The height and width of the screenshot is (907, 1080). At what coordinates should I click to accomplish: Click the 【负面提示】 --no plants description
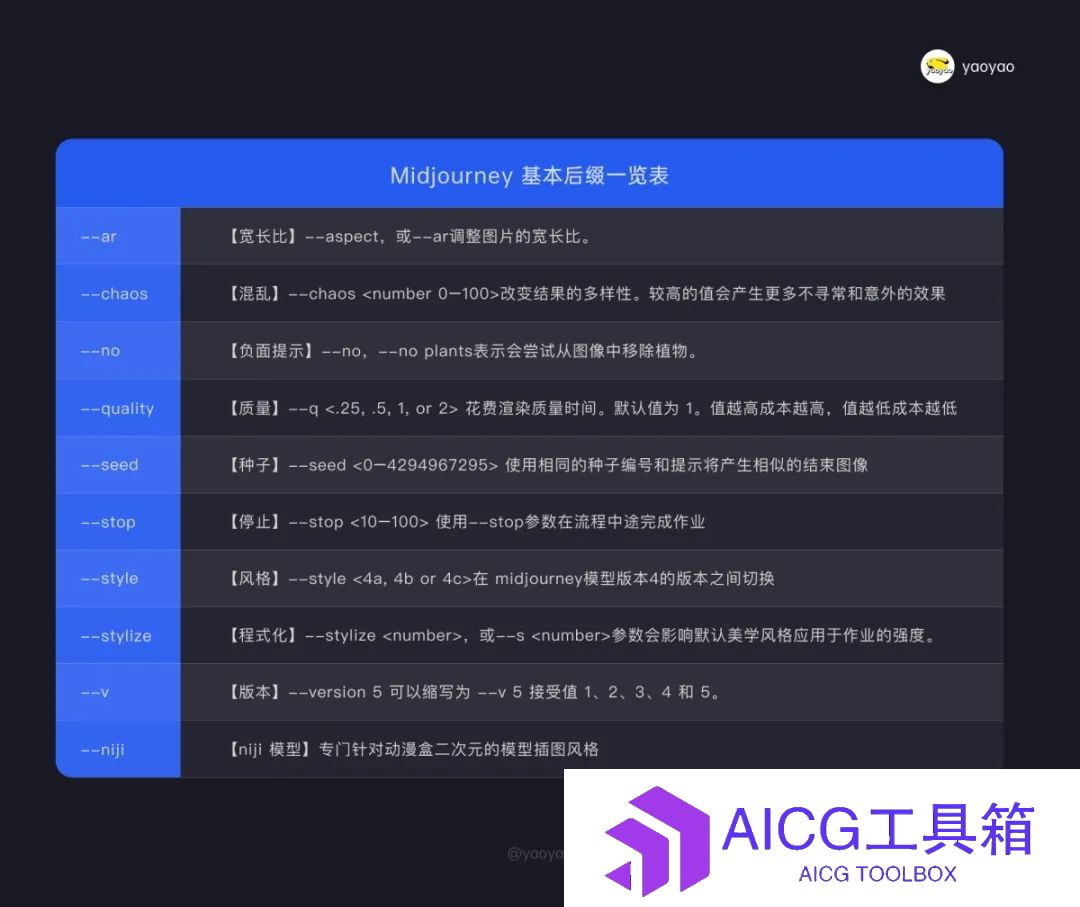[x=464, y=351]
